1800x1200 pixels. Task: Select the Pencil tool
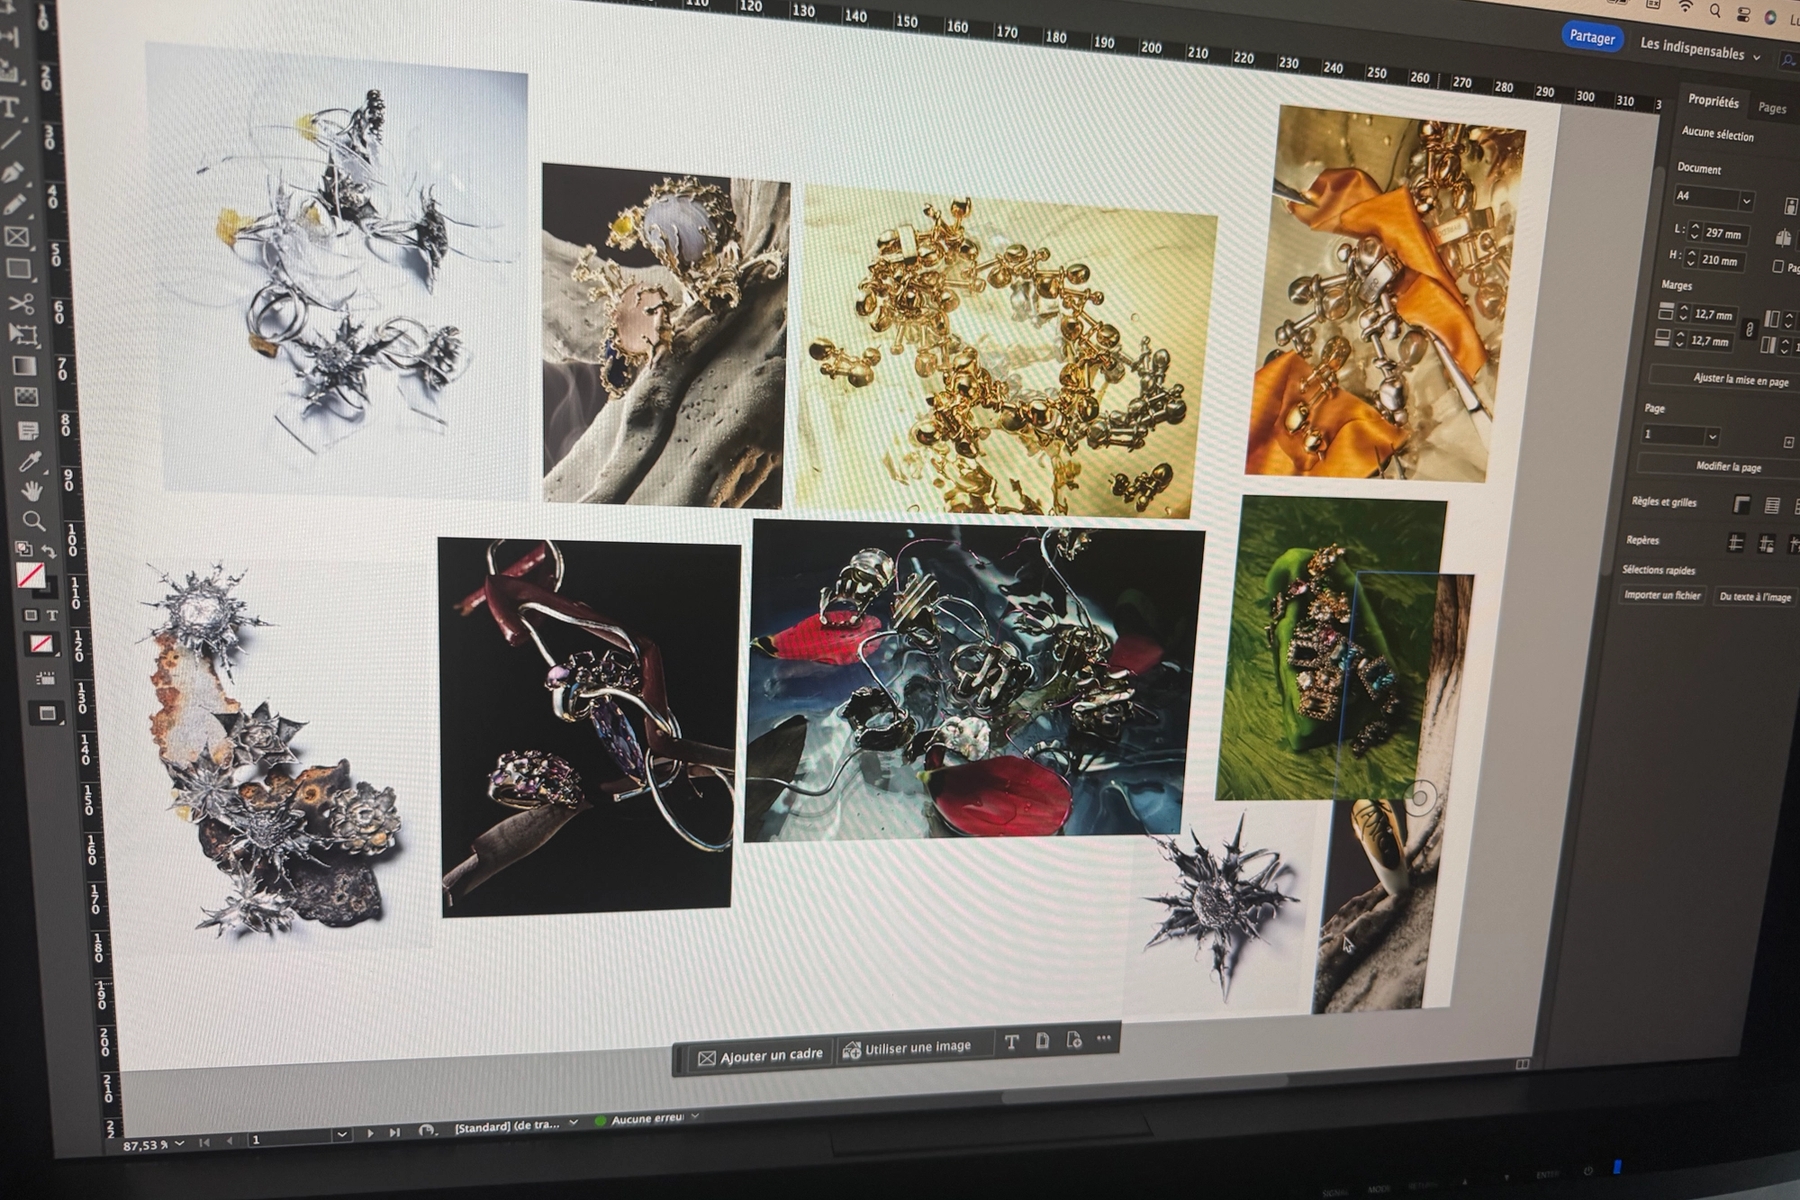[14, 205]
